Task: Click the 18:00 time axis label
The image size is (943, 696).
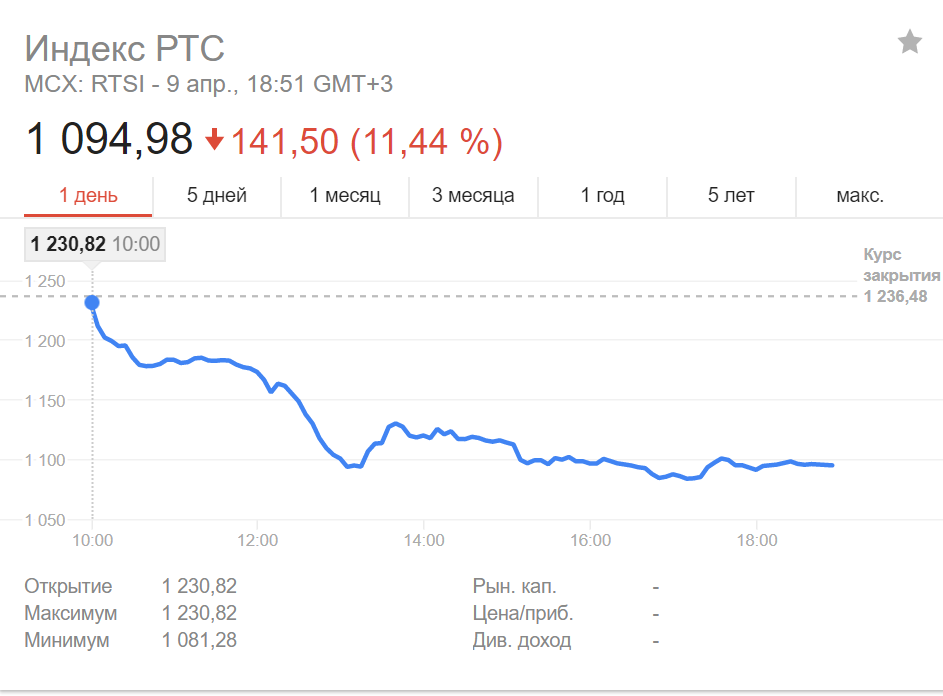Action: point(757,541)
